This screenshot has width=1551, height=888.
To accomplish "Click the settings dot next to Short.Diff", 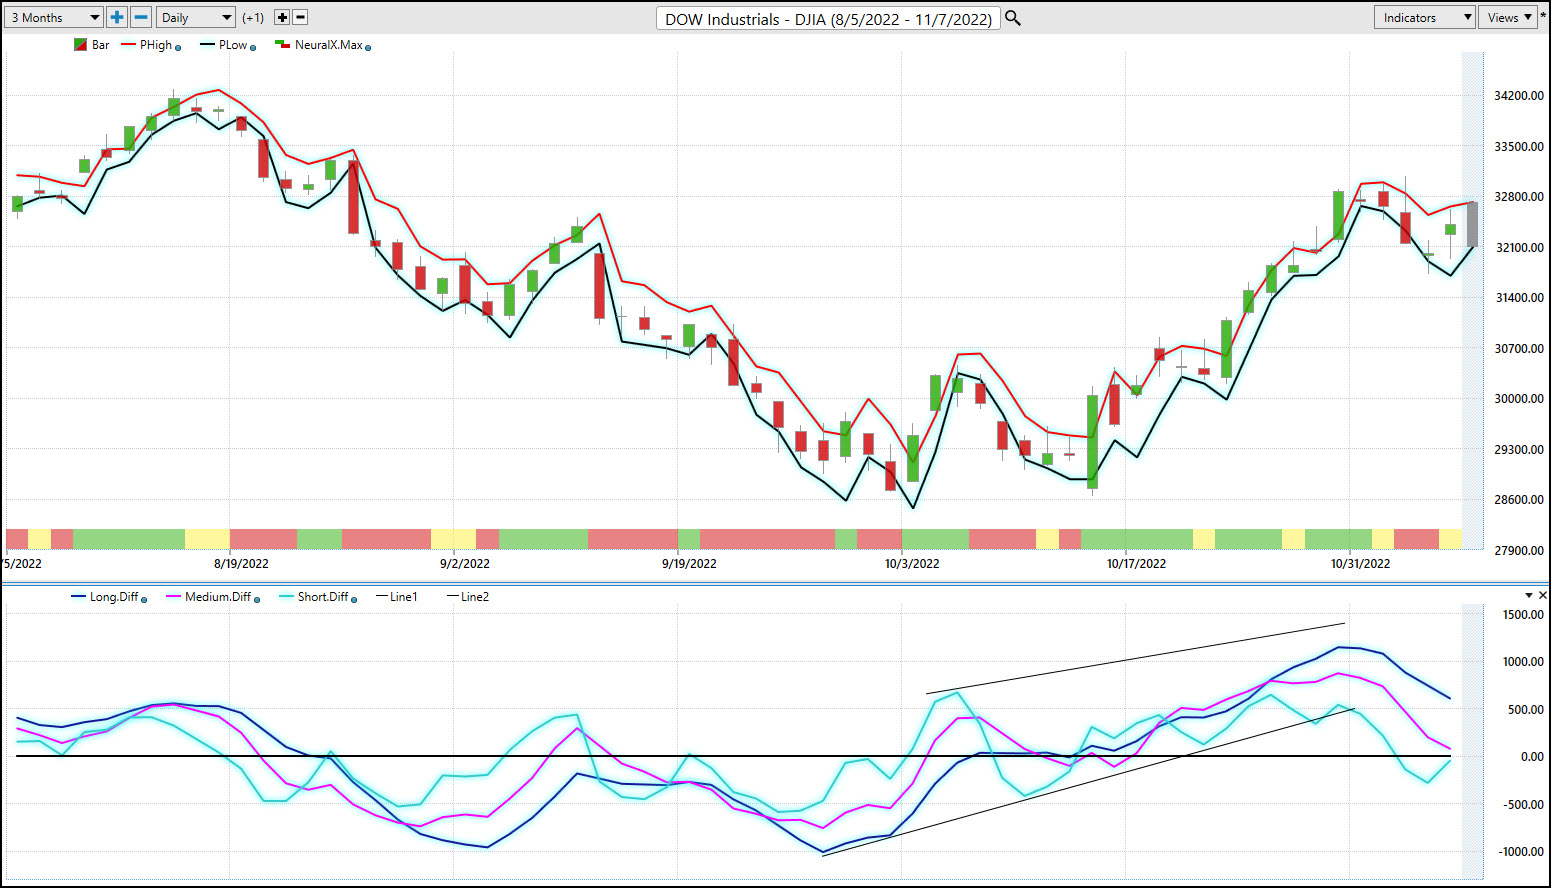I will point(354,600).
